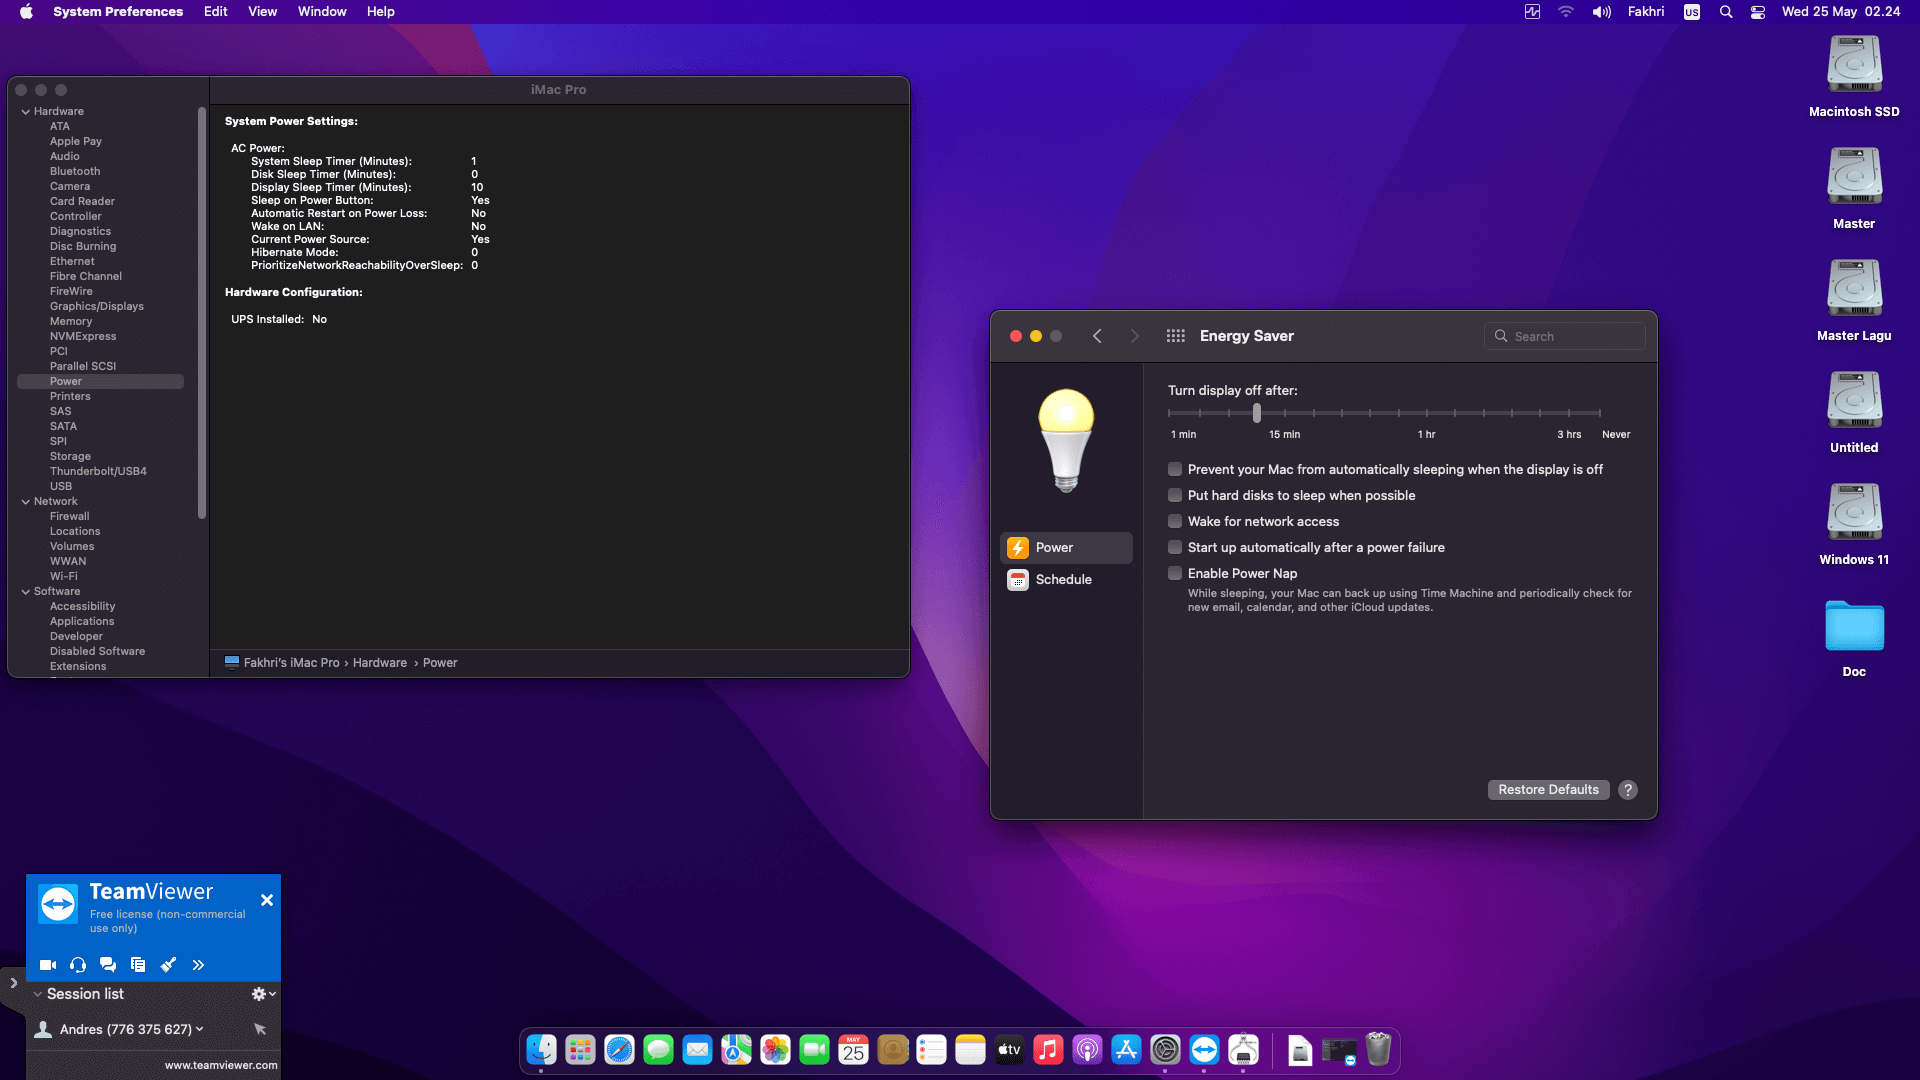Collapse the Hardware tree section
This screenshot has height=1080, width=1920.
point(26,112)
